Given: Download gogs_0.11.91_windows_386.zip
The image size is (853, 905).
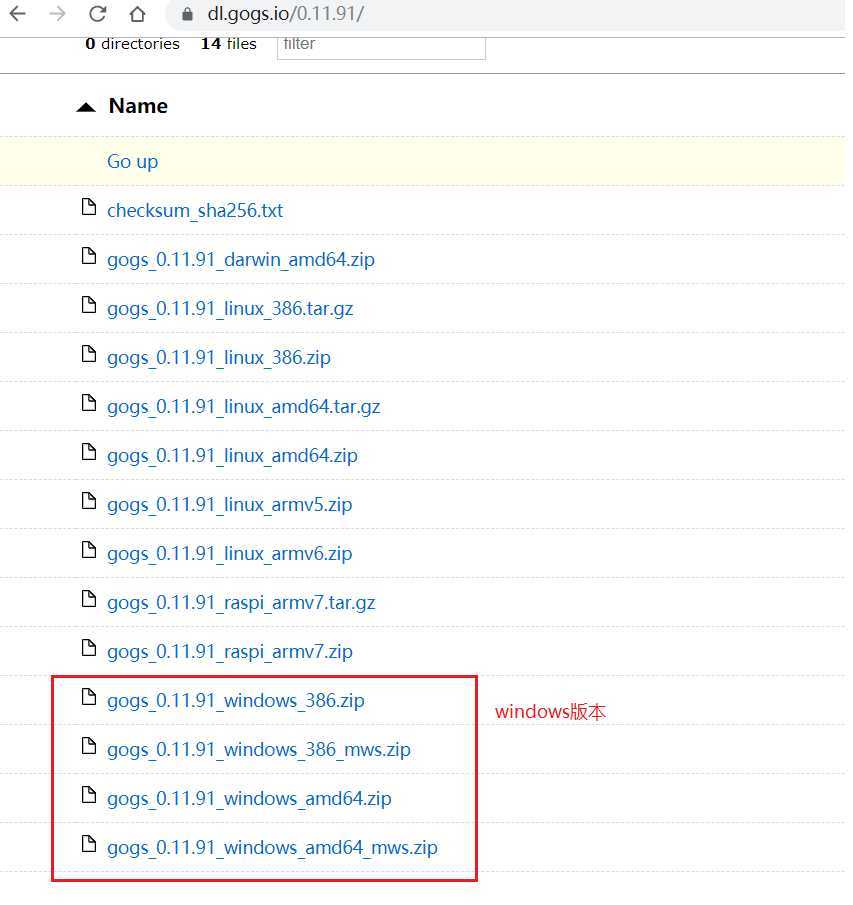Looking at the screenshot, I should [x=235, y=702].
